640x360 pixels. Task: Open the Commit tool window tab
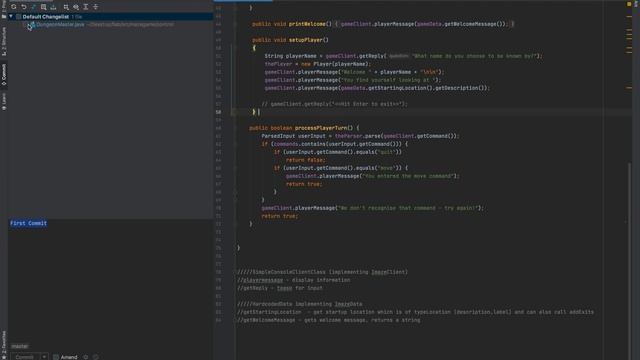(4, 75)
